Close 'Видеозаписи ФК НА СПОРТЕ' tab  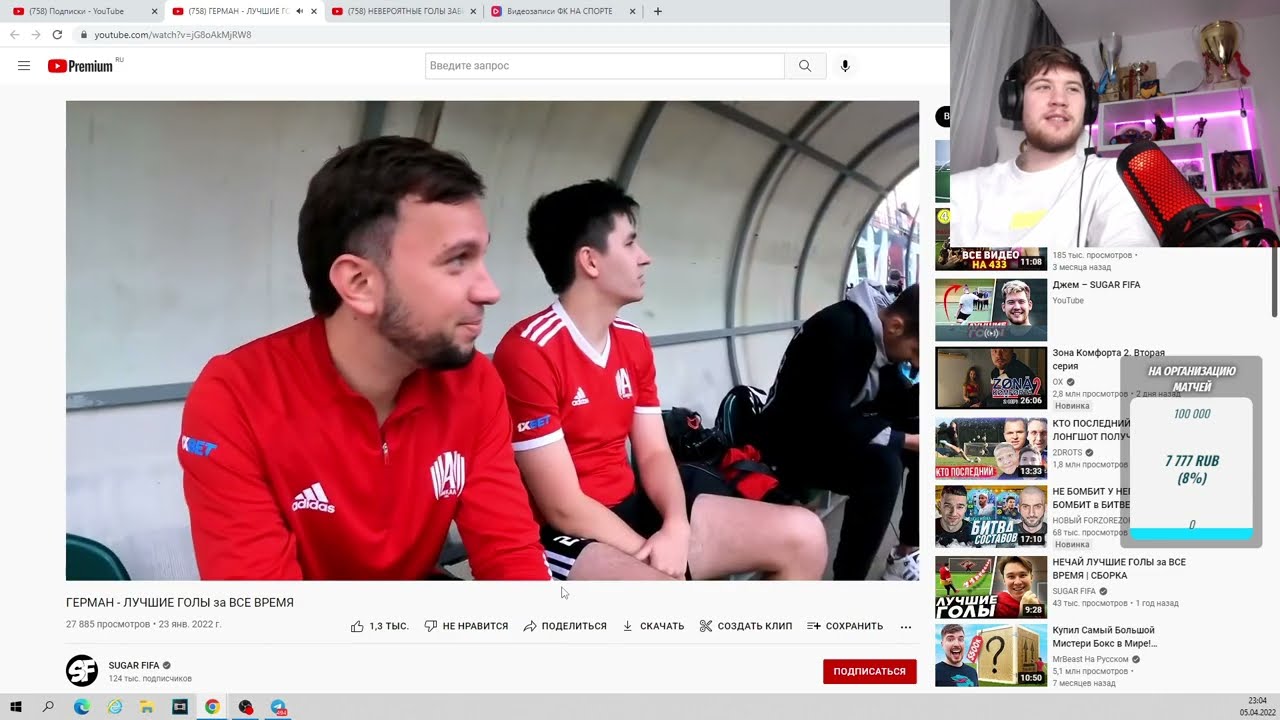pyautogui.click(x=632, y=11)
